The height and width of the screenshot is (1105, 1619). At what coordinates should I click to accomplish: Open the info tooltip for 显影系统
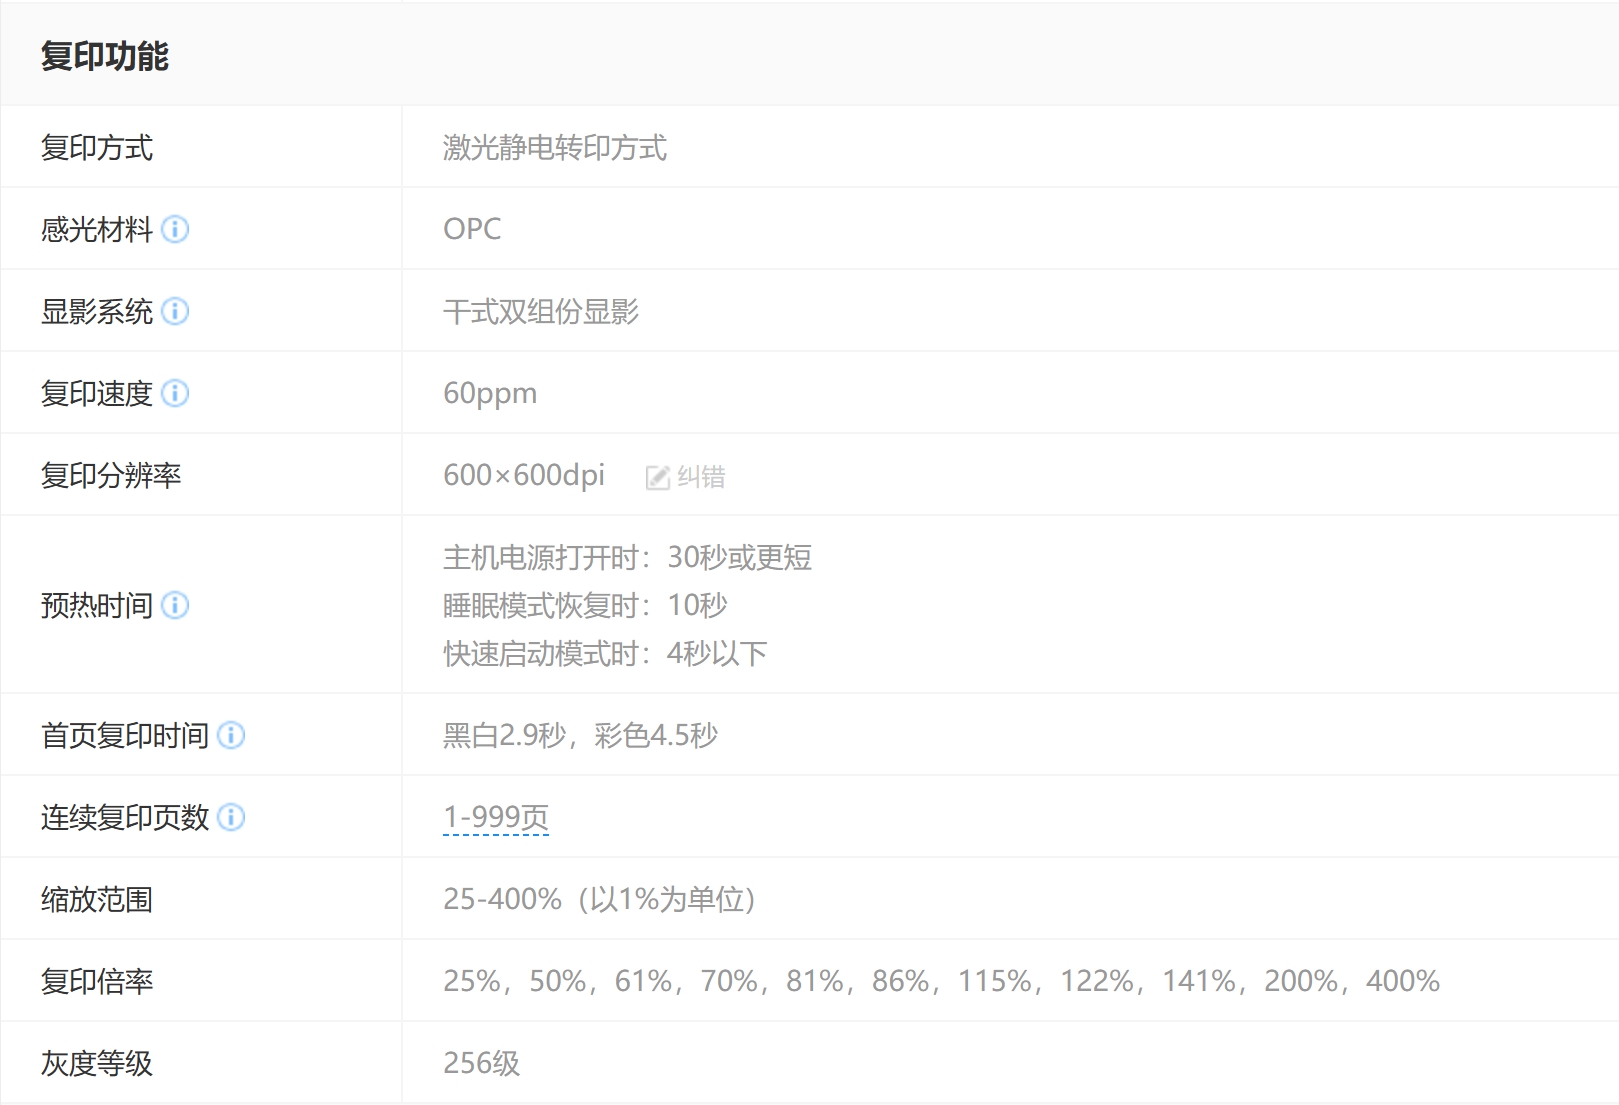point(175,312)
